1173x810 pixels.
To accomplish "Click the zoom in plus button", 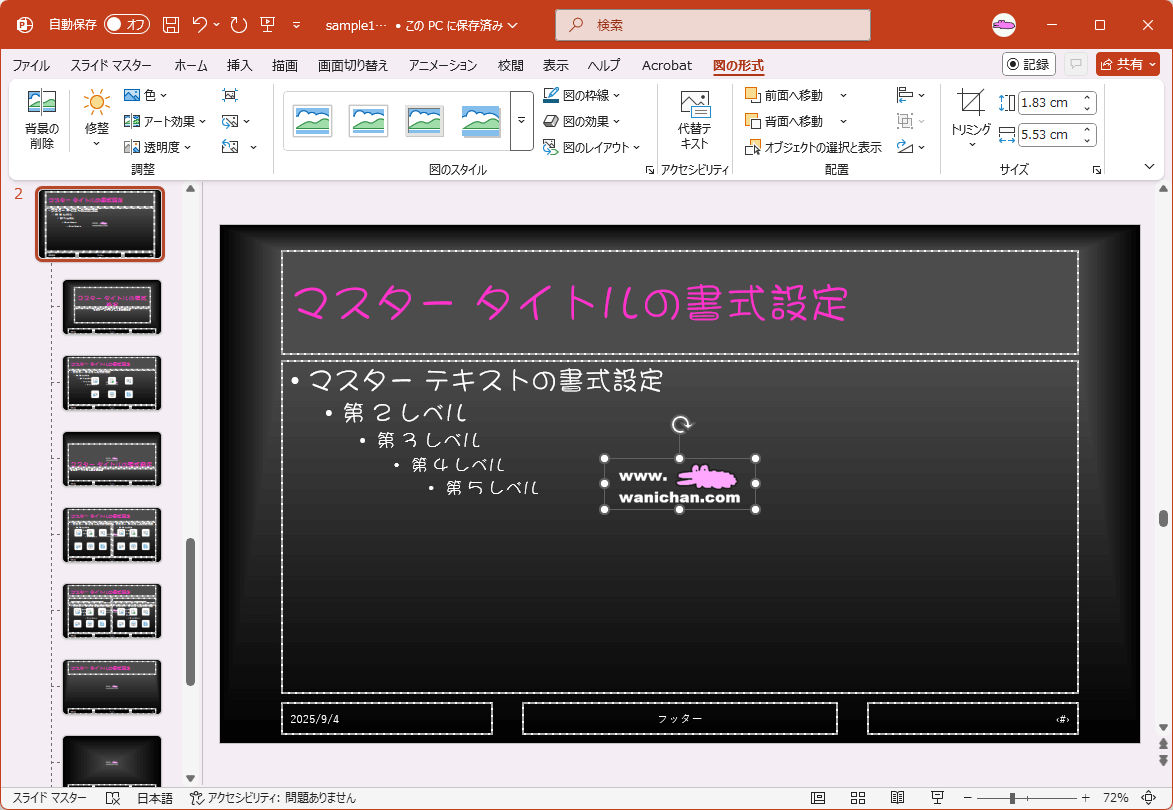I will [x=1085, y=798].
